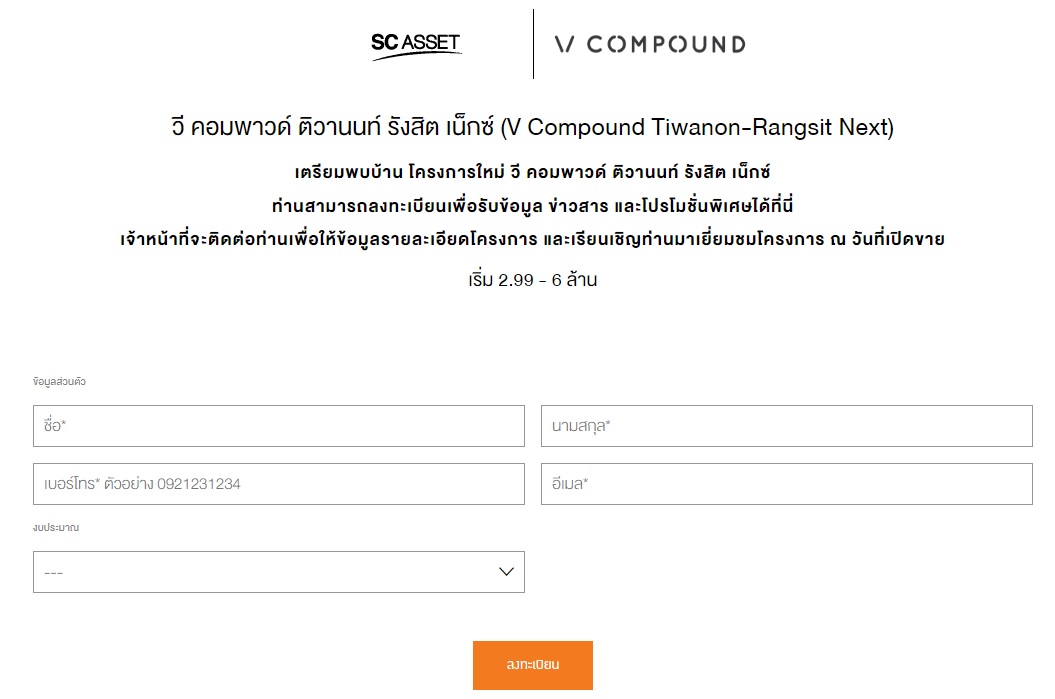
Task: Click the งบประมาณ label above the dropdown
Action: coord(56,527)
